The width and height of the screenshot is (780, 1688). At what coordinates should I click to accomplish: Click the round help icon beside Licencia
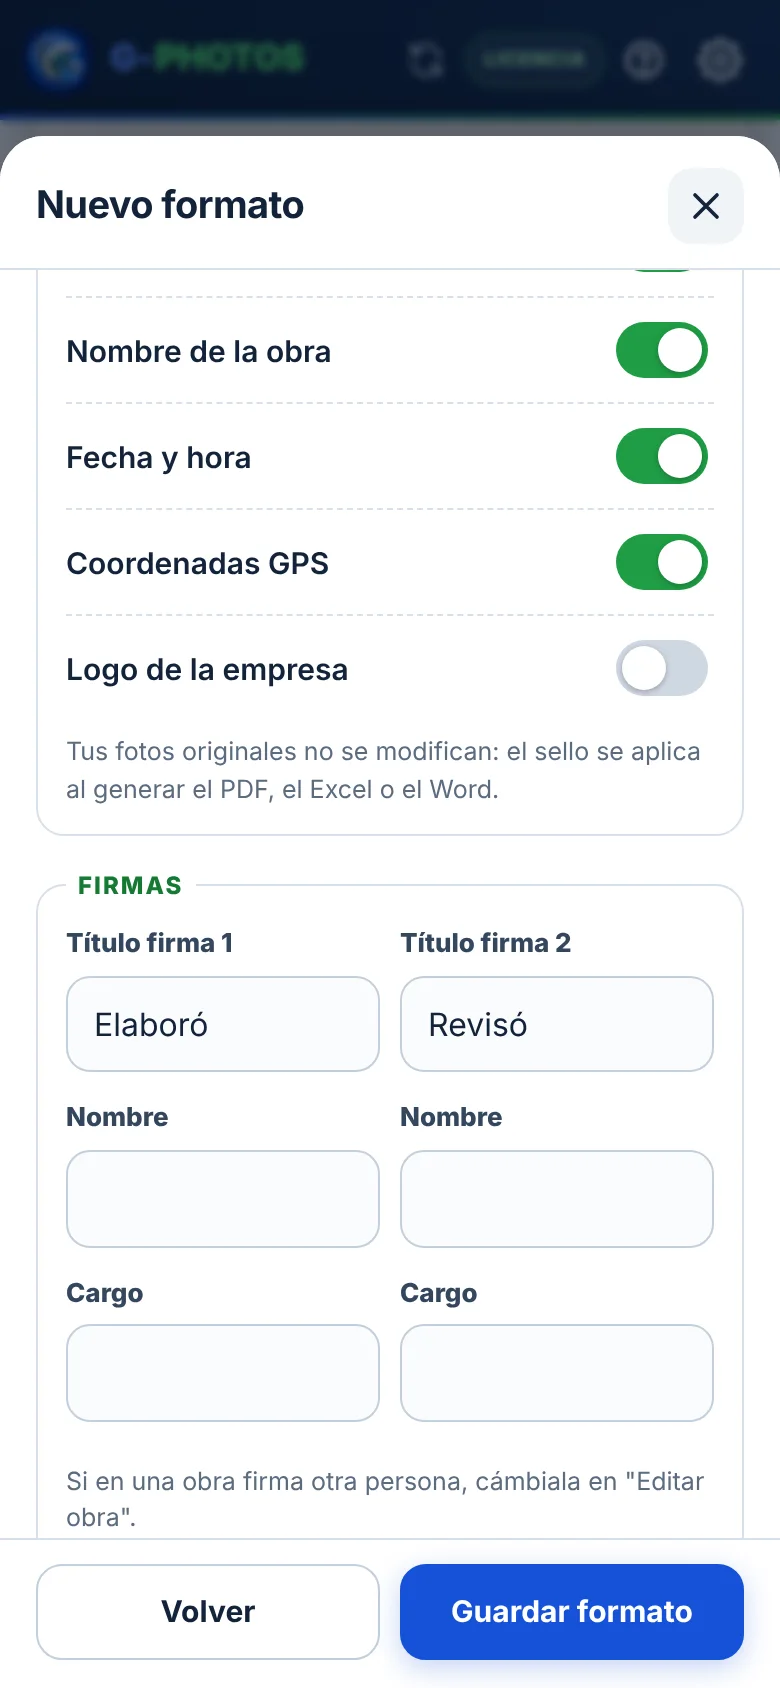coord(644,60)
